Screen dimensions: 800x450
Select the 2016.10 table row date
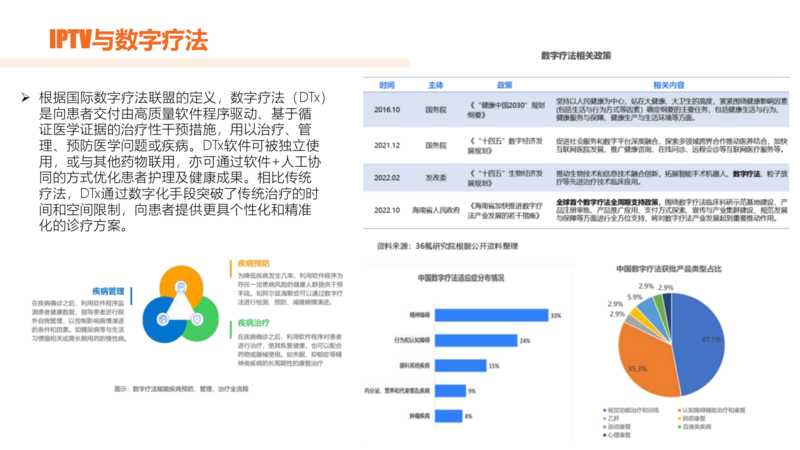(x=387, y=108)
